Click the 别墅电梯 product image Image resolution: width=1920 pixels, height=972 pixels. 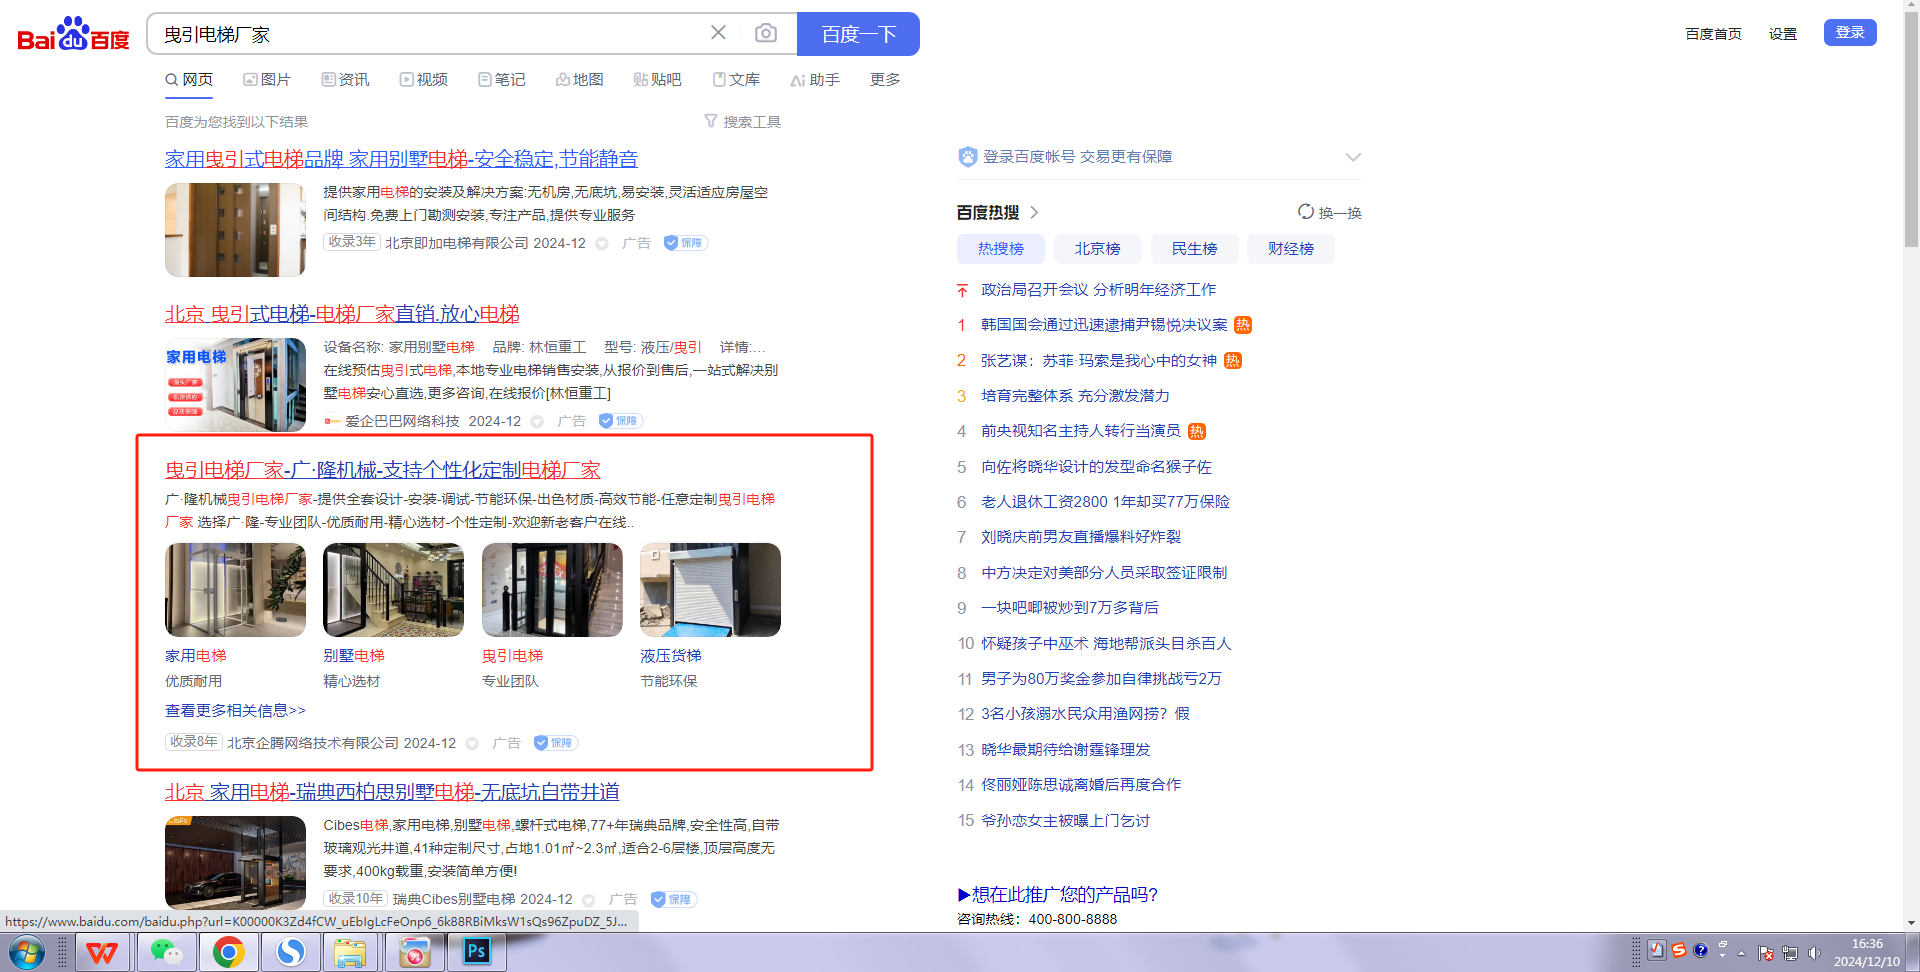(393, 590)
